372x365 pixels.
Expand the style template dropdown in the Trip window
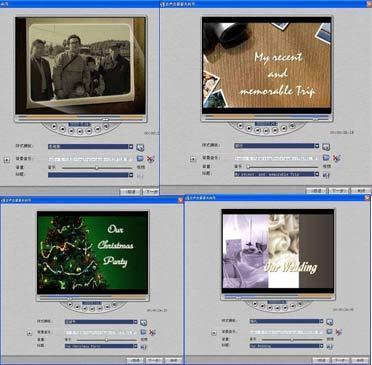[x=317, y=146]
